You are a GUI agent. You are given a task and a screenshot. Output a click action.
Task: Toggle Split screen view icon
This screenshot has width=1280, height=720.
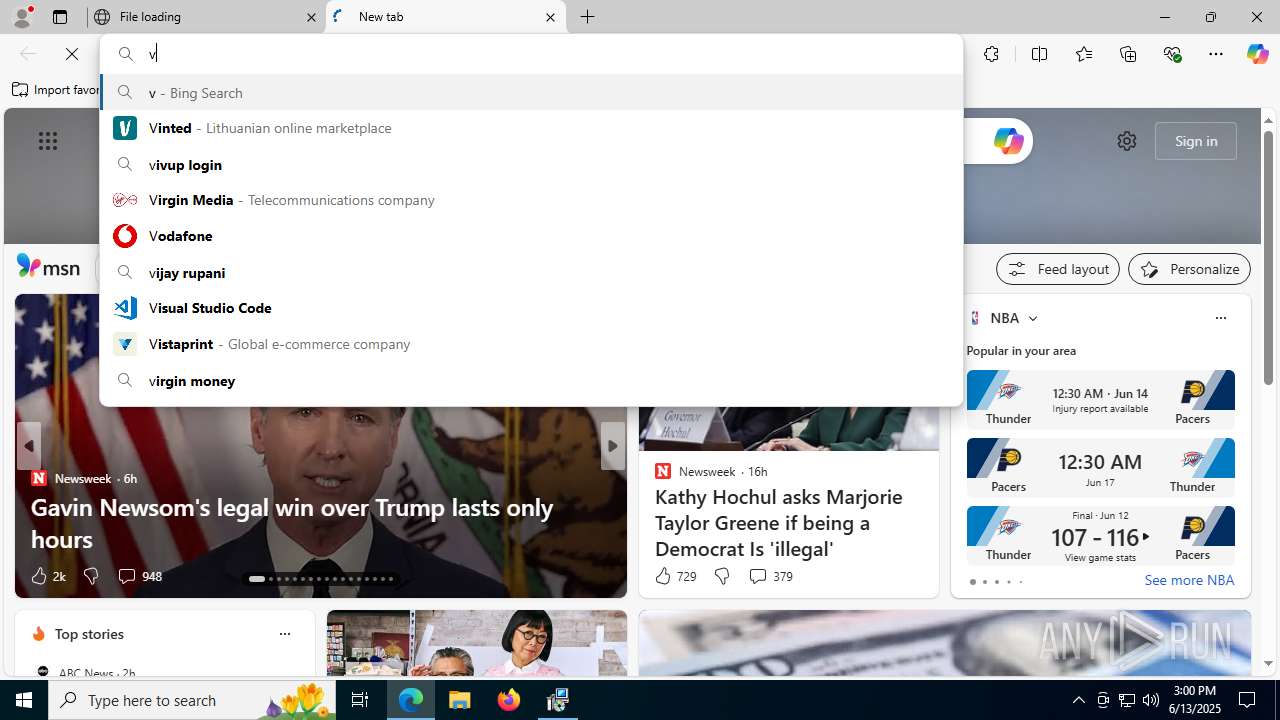(1039, 54)
